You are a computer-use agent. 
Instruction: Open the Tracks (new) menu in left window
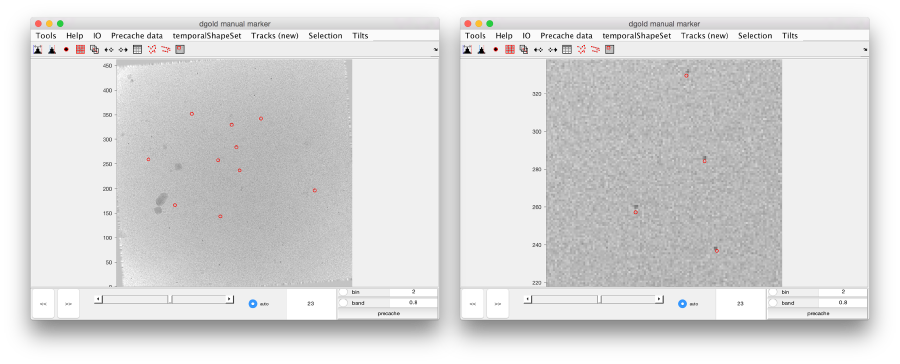275,36
